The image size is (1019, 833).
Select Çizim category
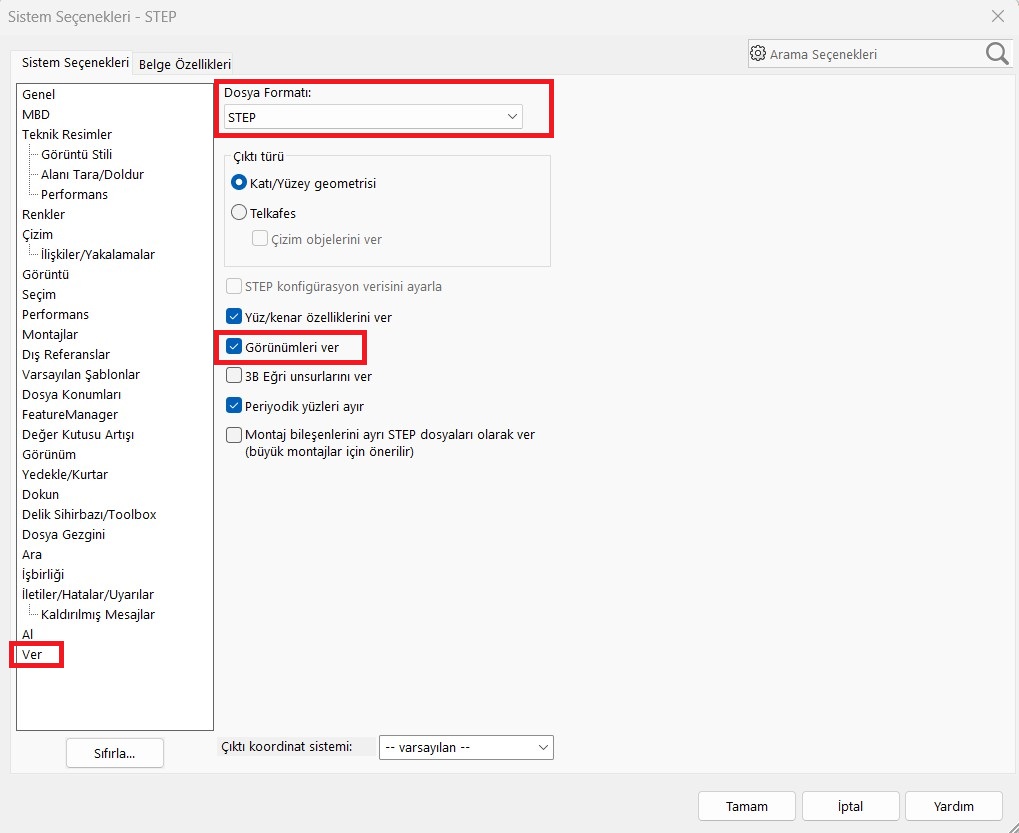(x=38, y=235)
